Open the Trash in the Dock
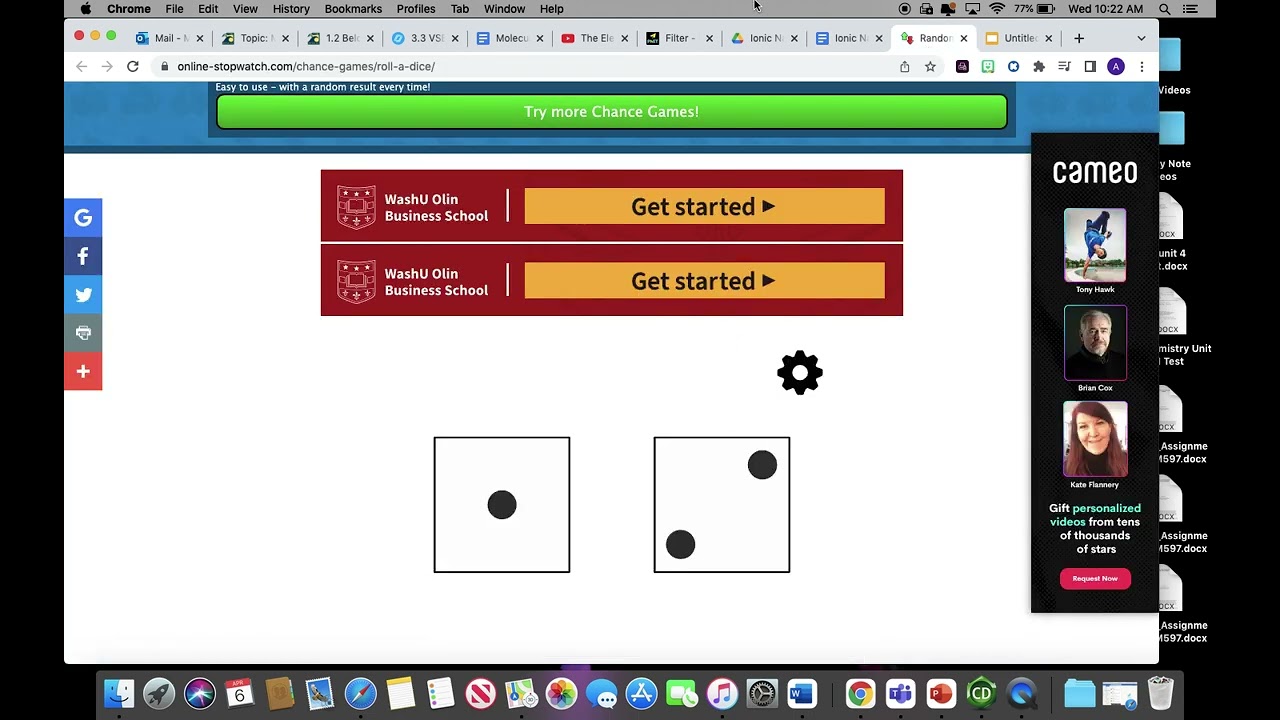 click(x=1160, y=693)
